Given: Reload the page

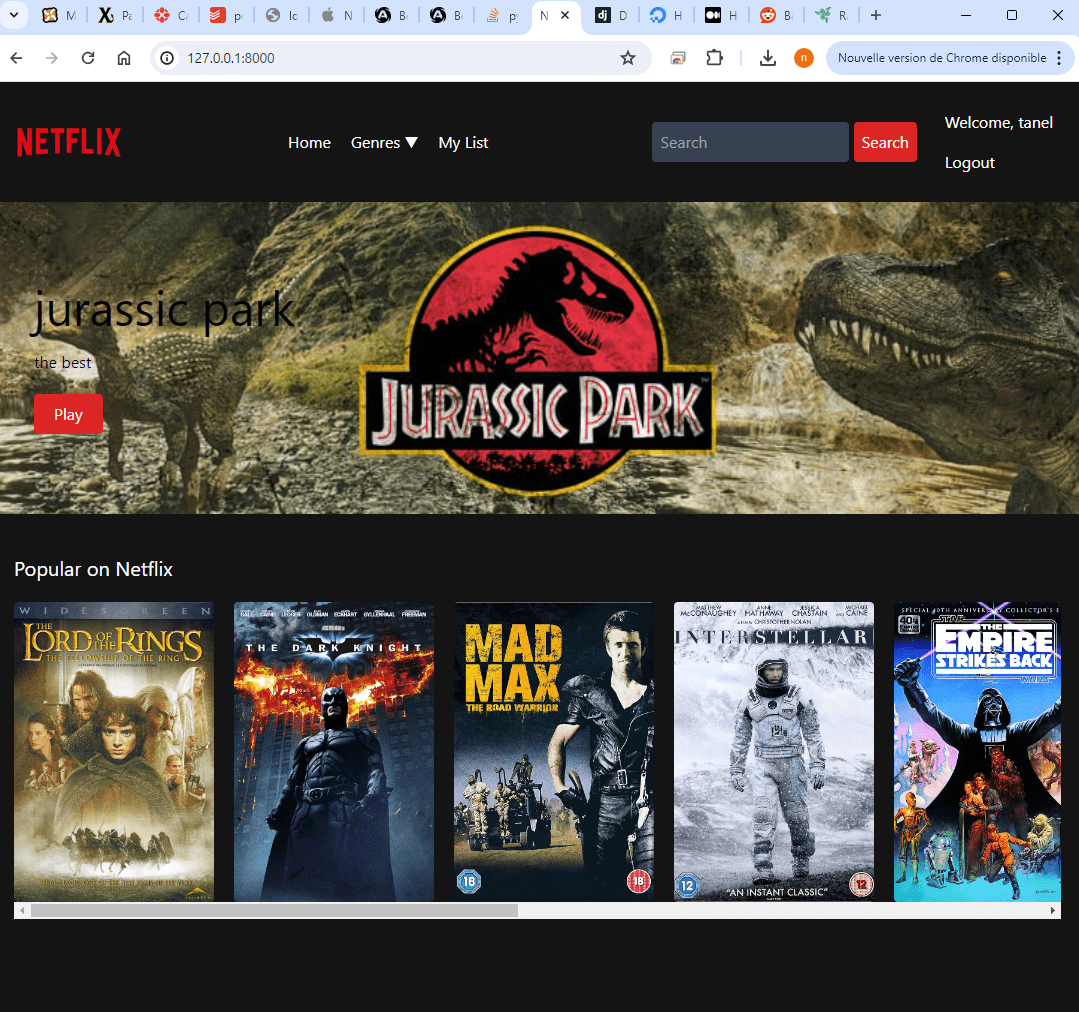Looking at the screenshot, I should [x=88, y=57].
